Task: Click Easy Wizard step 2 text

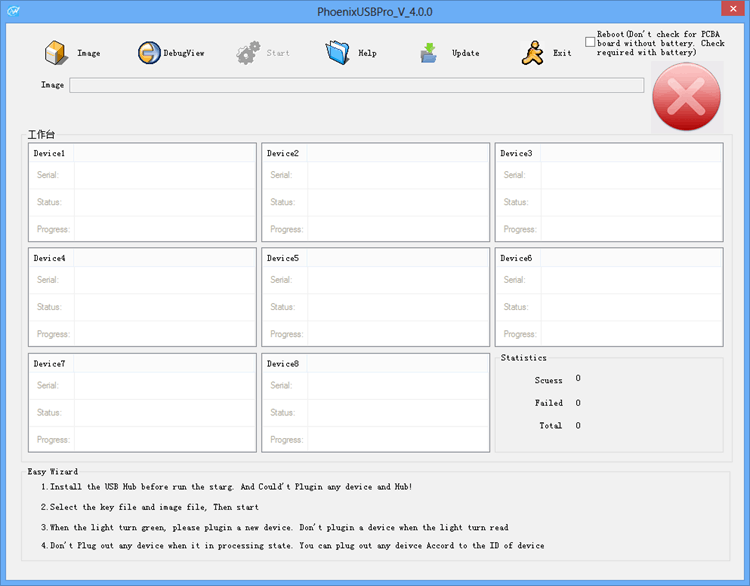Action: pyautogui.click(x=149, y=507)
